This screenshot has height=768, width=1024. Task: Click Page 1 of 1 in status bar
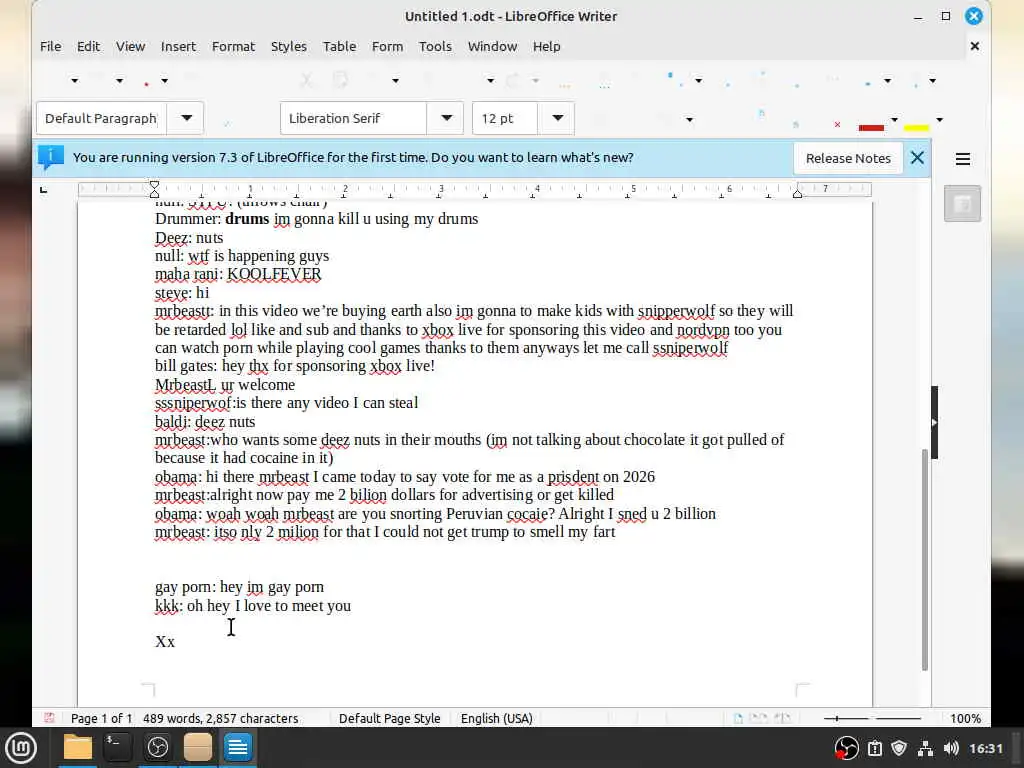point(101,718)
